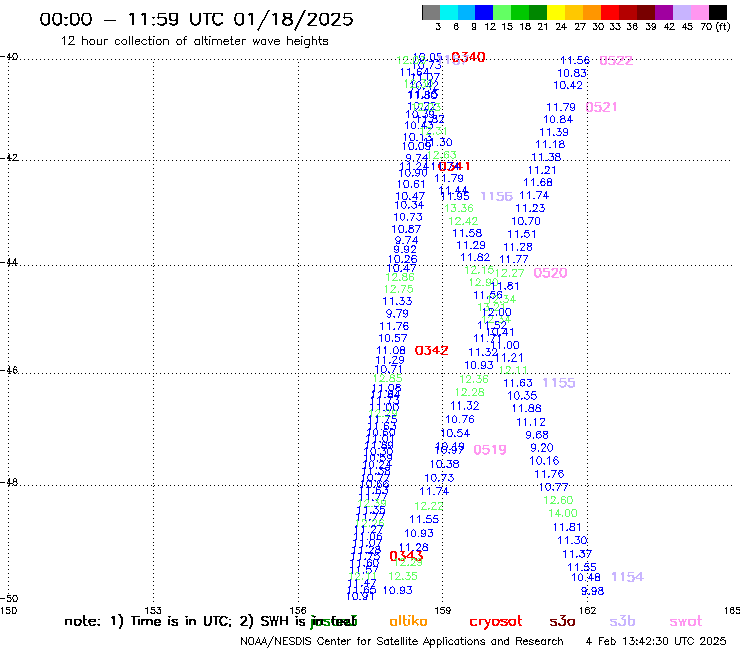
Task: Click the wave height value 12.35
Action: pyautogui.click(x=403, y=576)
